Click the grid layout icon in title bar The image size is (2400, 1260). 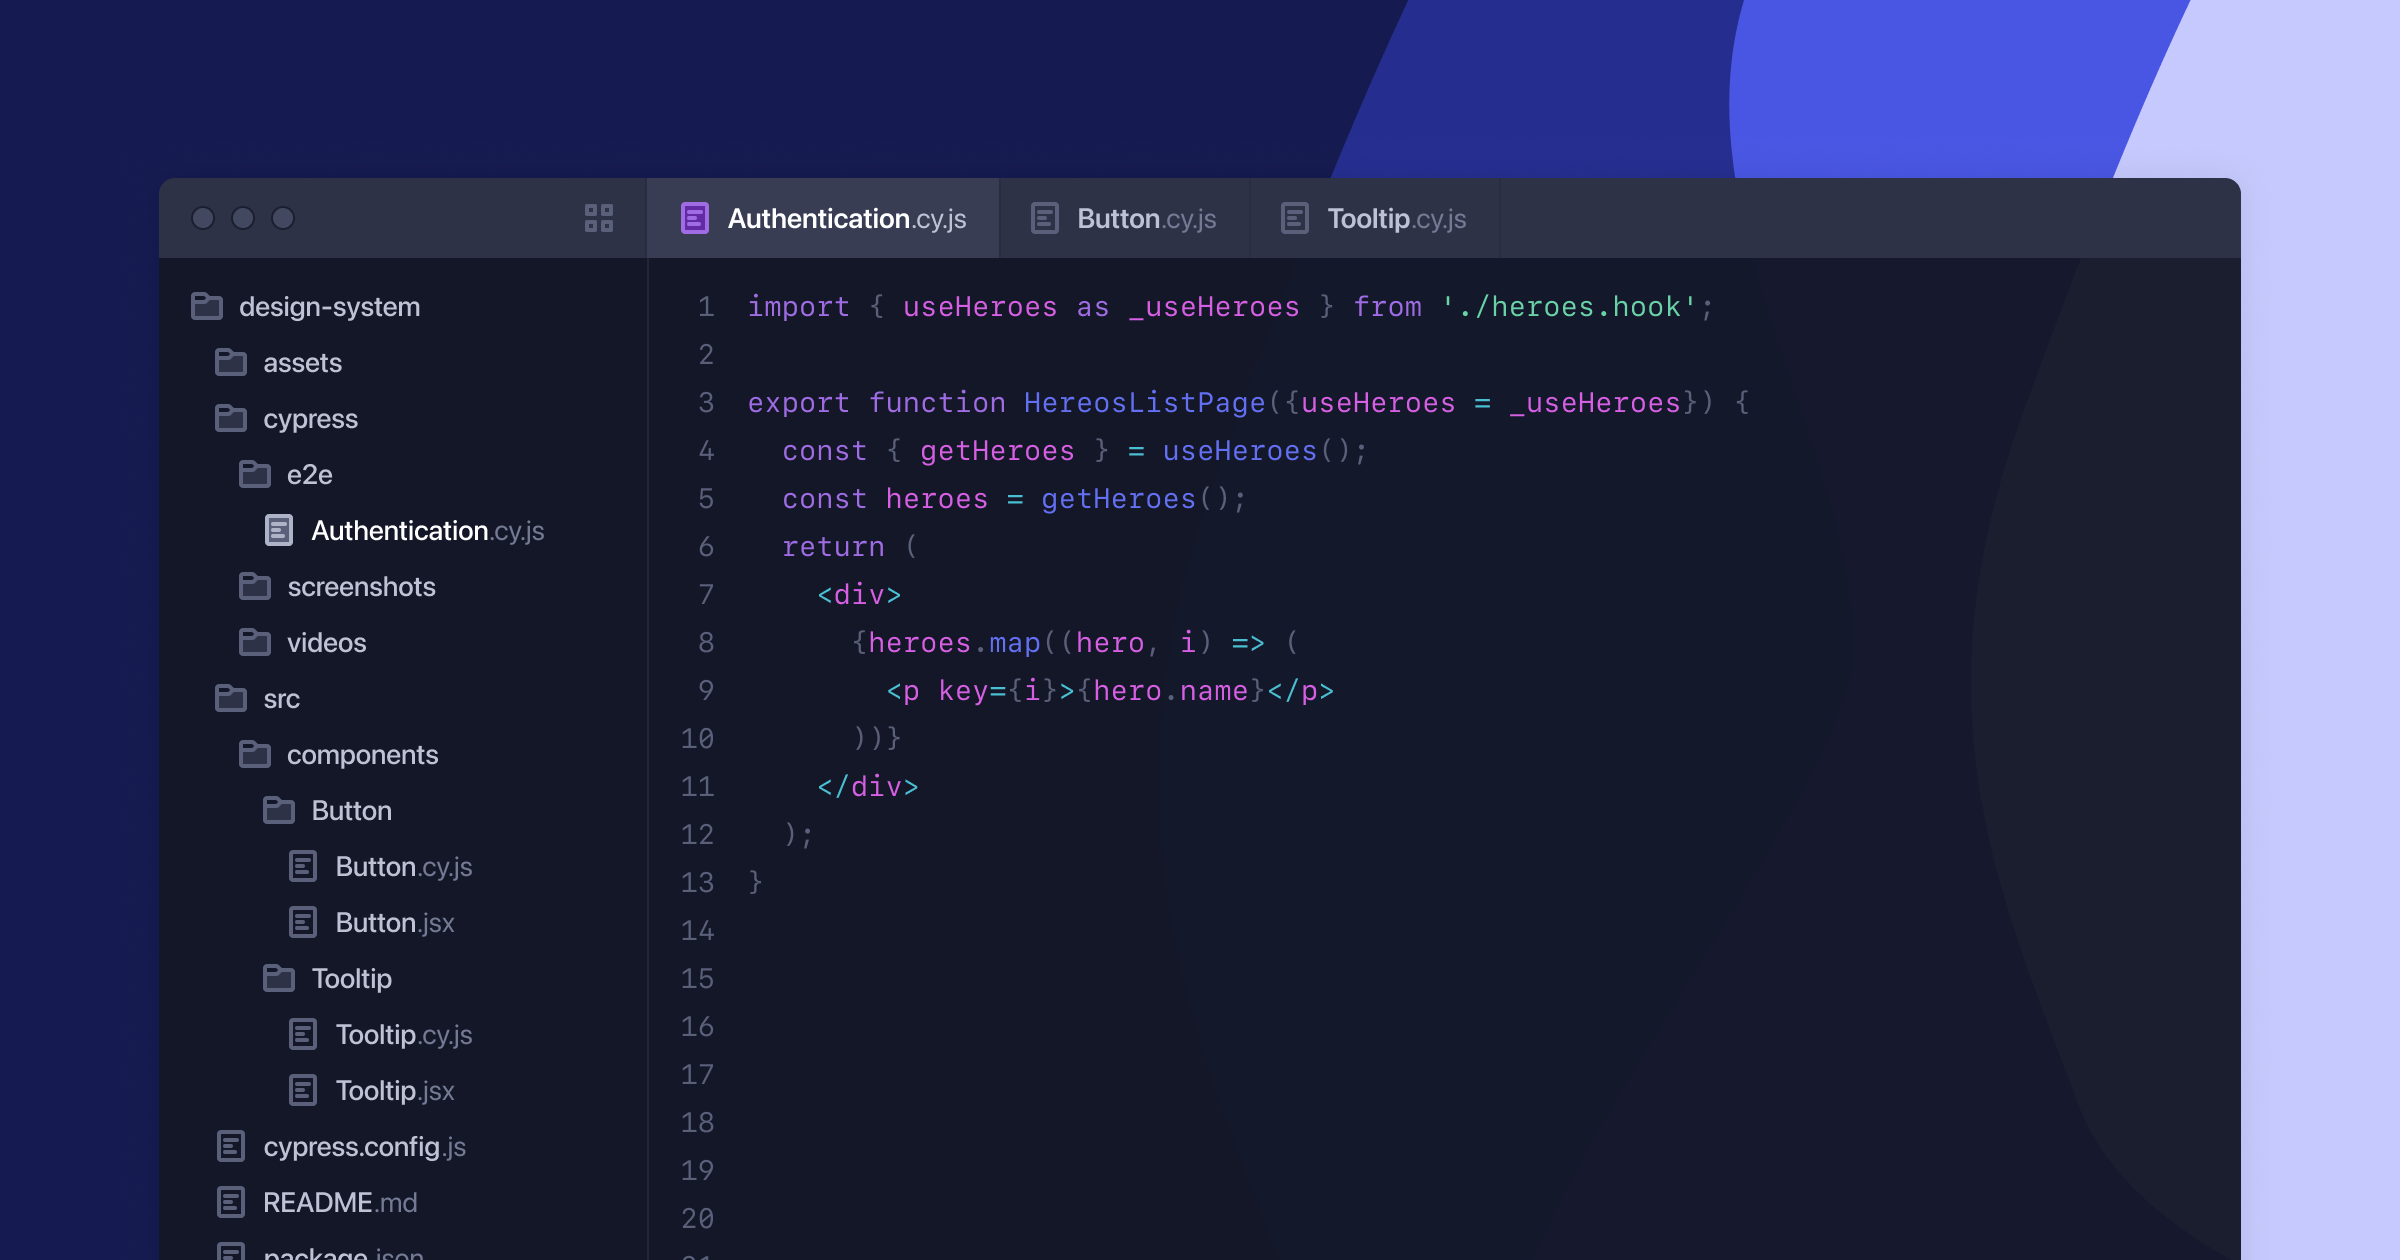coord(598,218)
